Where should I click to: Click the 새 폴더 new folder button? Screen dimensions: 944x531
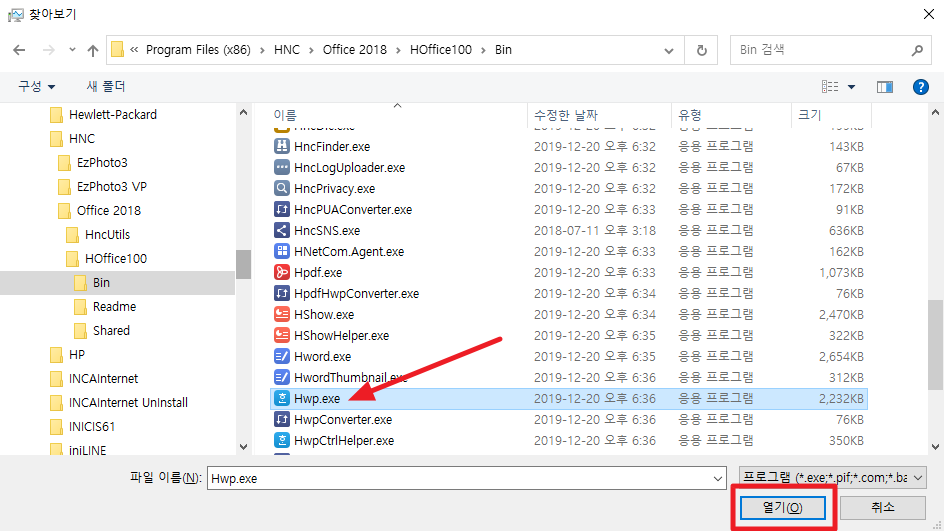106,87
